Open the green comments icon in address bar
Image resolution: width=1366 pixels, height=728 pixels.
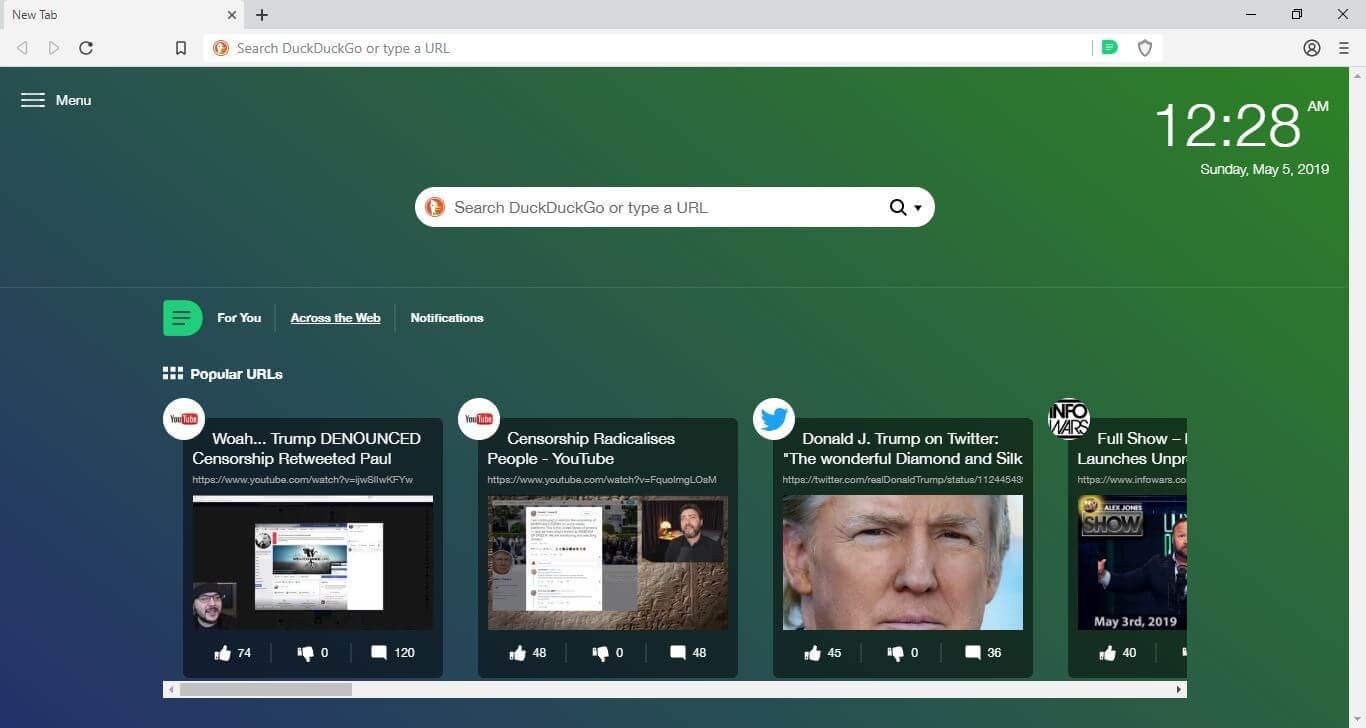[x=1109, y=47]
